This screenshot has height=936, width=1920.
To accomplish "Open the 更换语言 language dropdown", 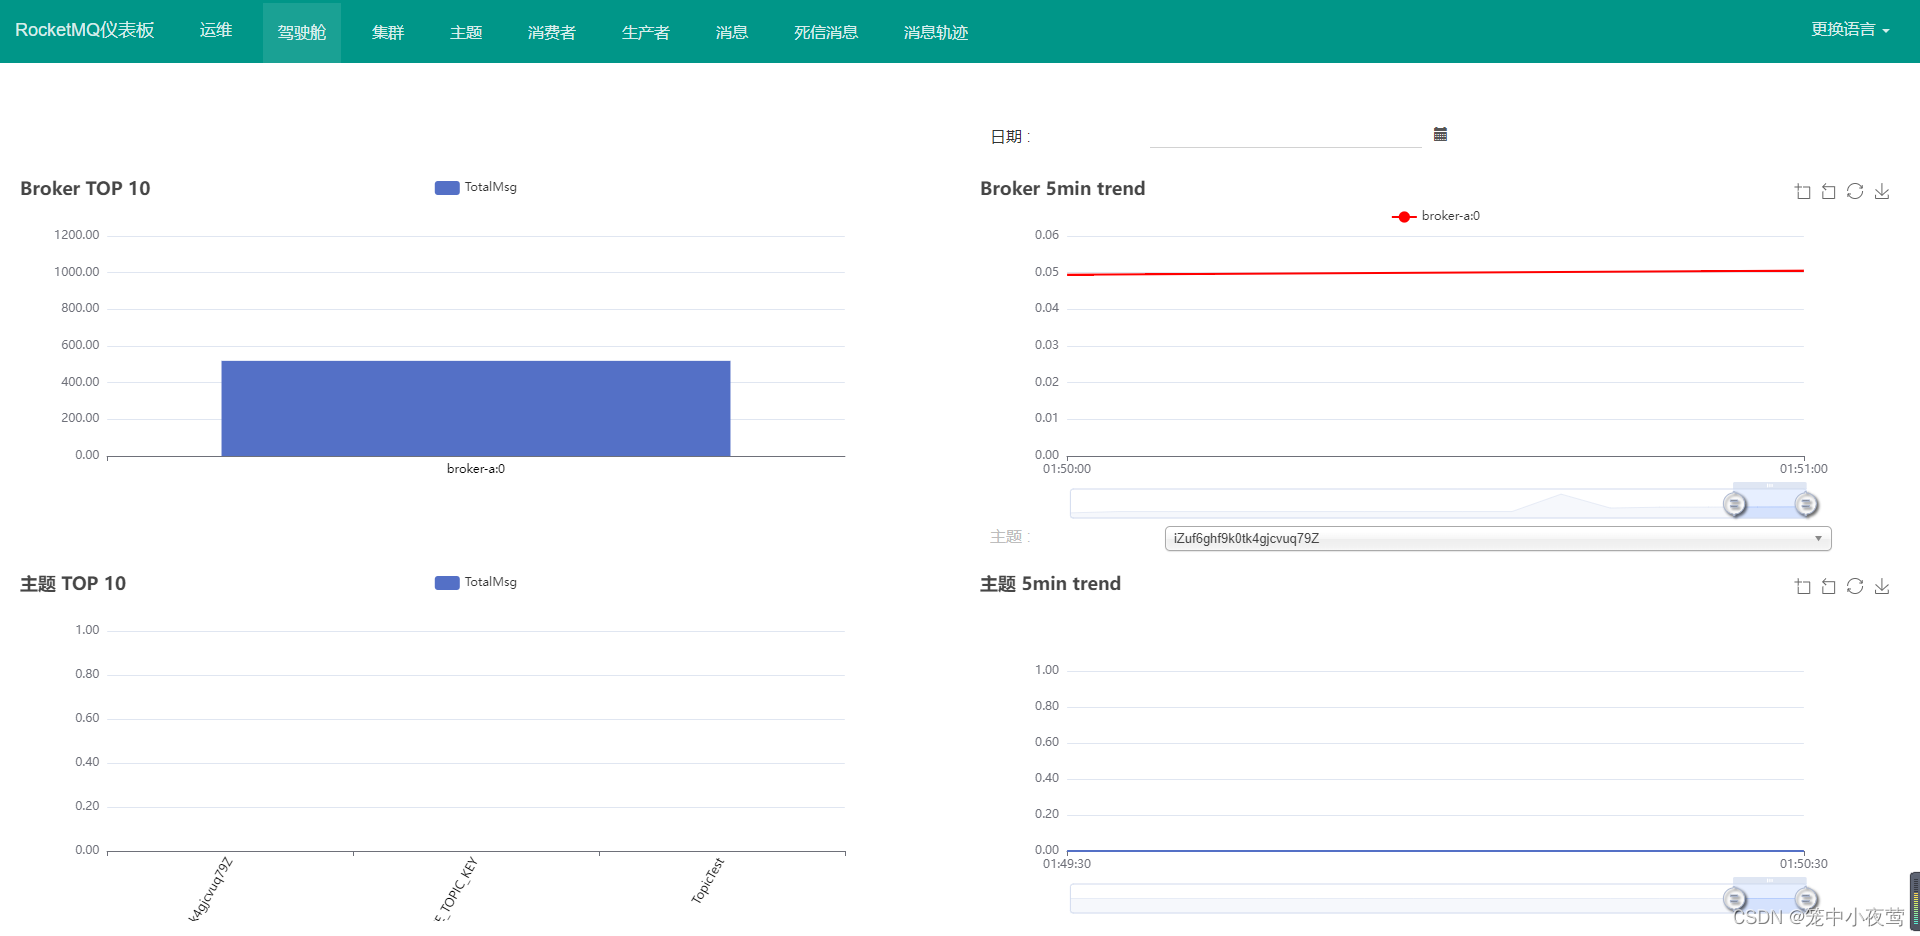I will (x=1849, y=30).
